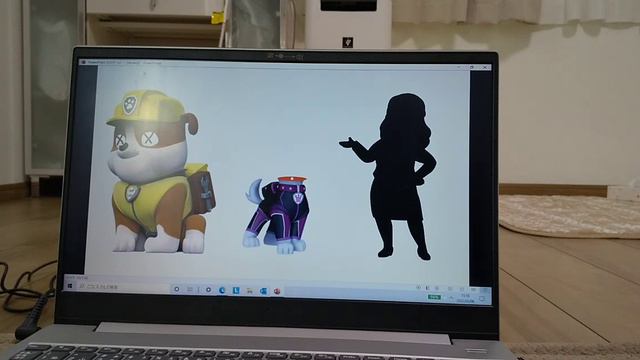This screenshot has height=360, width=640.
Task: Open Outlook from the taskbar
Action: (263, 291)
